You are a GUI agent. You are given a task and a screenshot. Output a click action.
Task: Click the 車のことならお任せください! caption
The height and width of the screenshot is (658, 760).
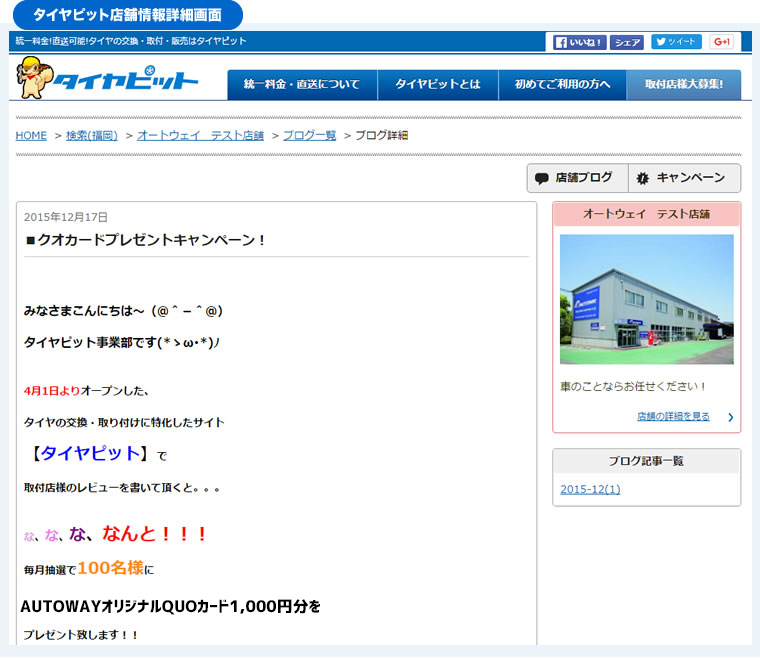(633, 387)
